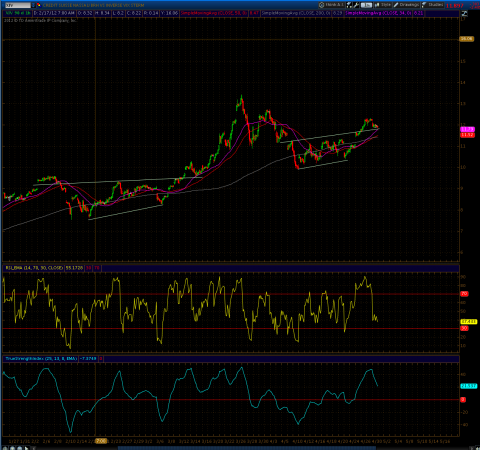Click the RSI 30 level color box
The height and width of the screenshot is (450, 480).
89,268
